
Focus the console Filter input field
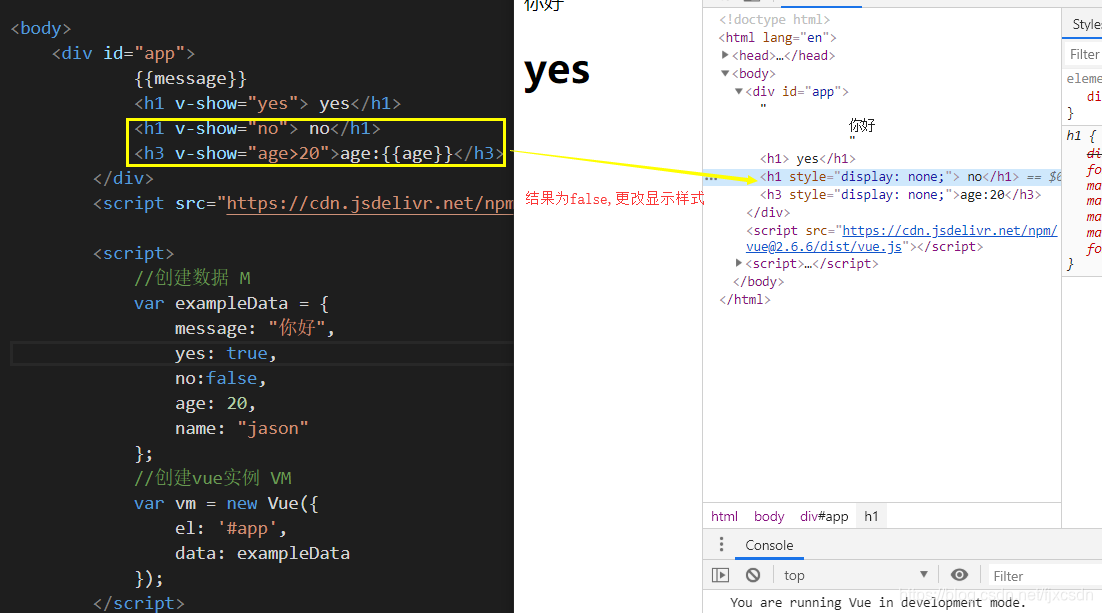click(x=1044, y=576)
